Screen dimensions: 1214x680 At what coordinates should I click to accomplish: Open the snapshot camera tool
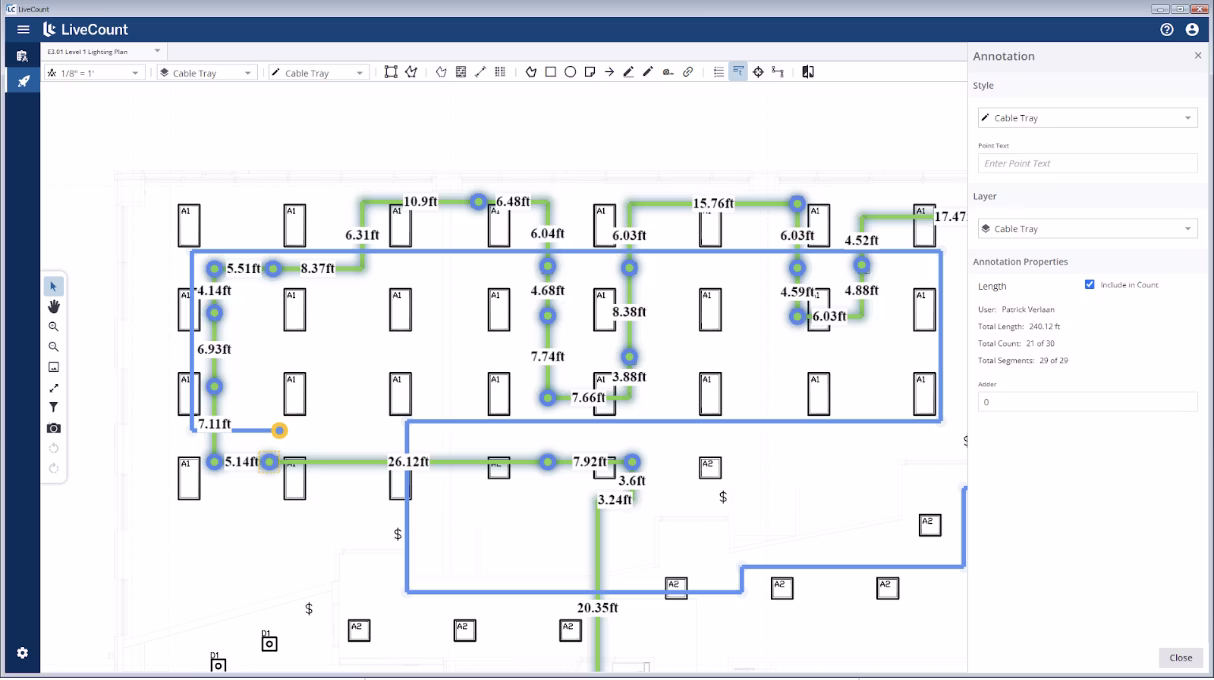(x=53, y=427)
